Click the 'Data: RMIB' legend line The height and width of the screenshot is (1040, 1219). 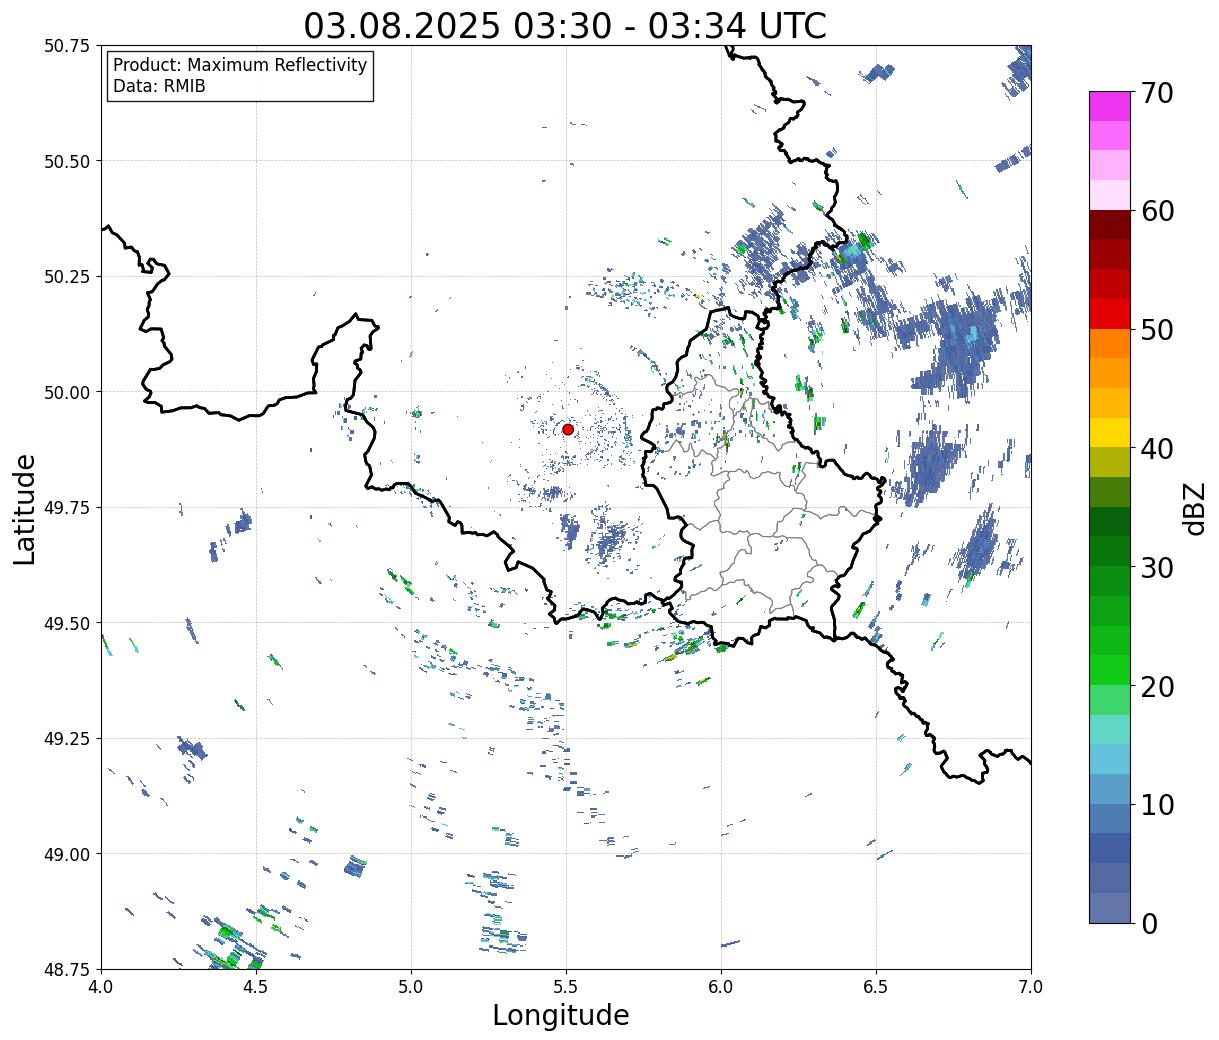pyautogui.click(x=159, y=86)
